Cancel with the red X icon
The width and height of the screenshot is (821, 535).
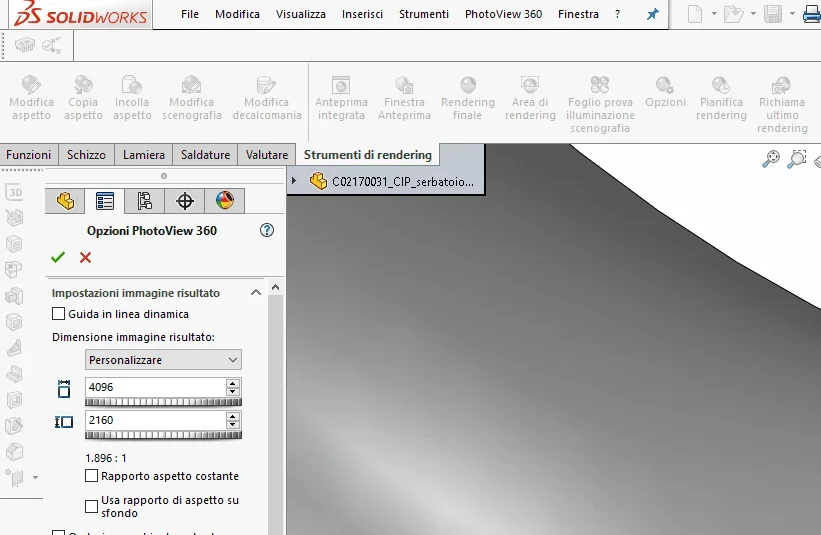tap(85, 257)
